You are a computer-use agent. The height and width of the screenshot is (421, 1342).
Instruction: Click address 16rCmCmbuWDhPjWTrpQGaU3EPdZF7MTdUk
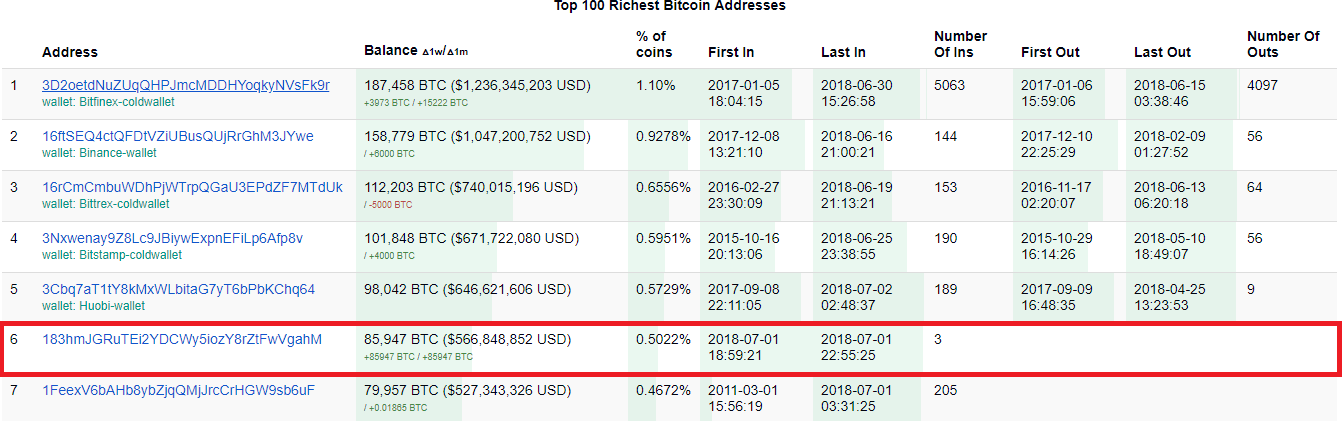pos(192,187)
